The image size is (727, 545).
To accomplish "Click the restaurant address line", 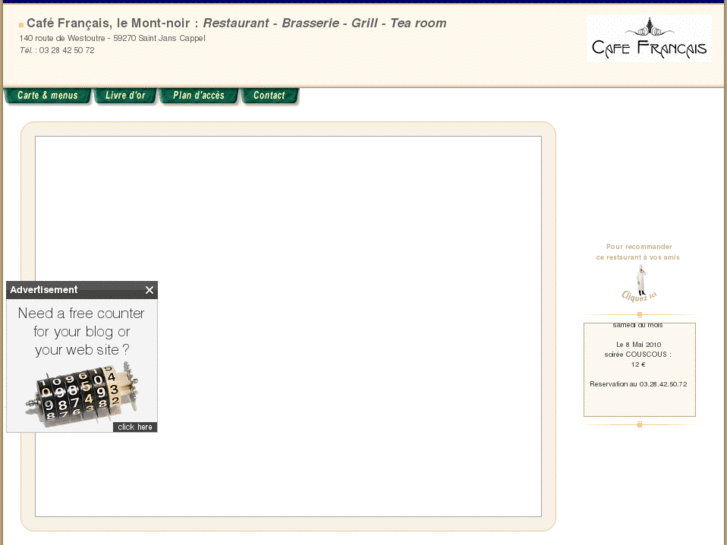I will click(112, 38).
